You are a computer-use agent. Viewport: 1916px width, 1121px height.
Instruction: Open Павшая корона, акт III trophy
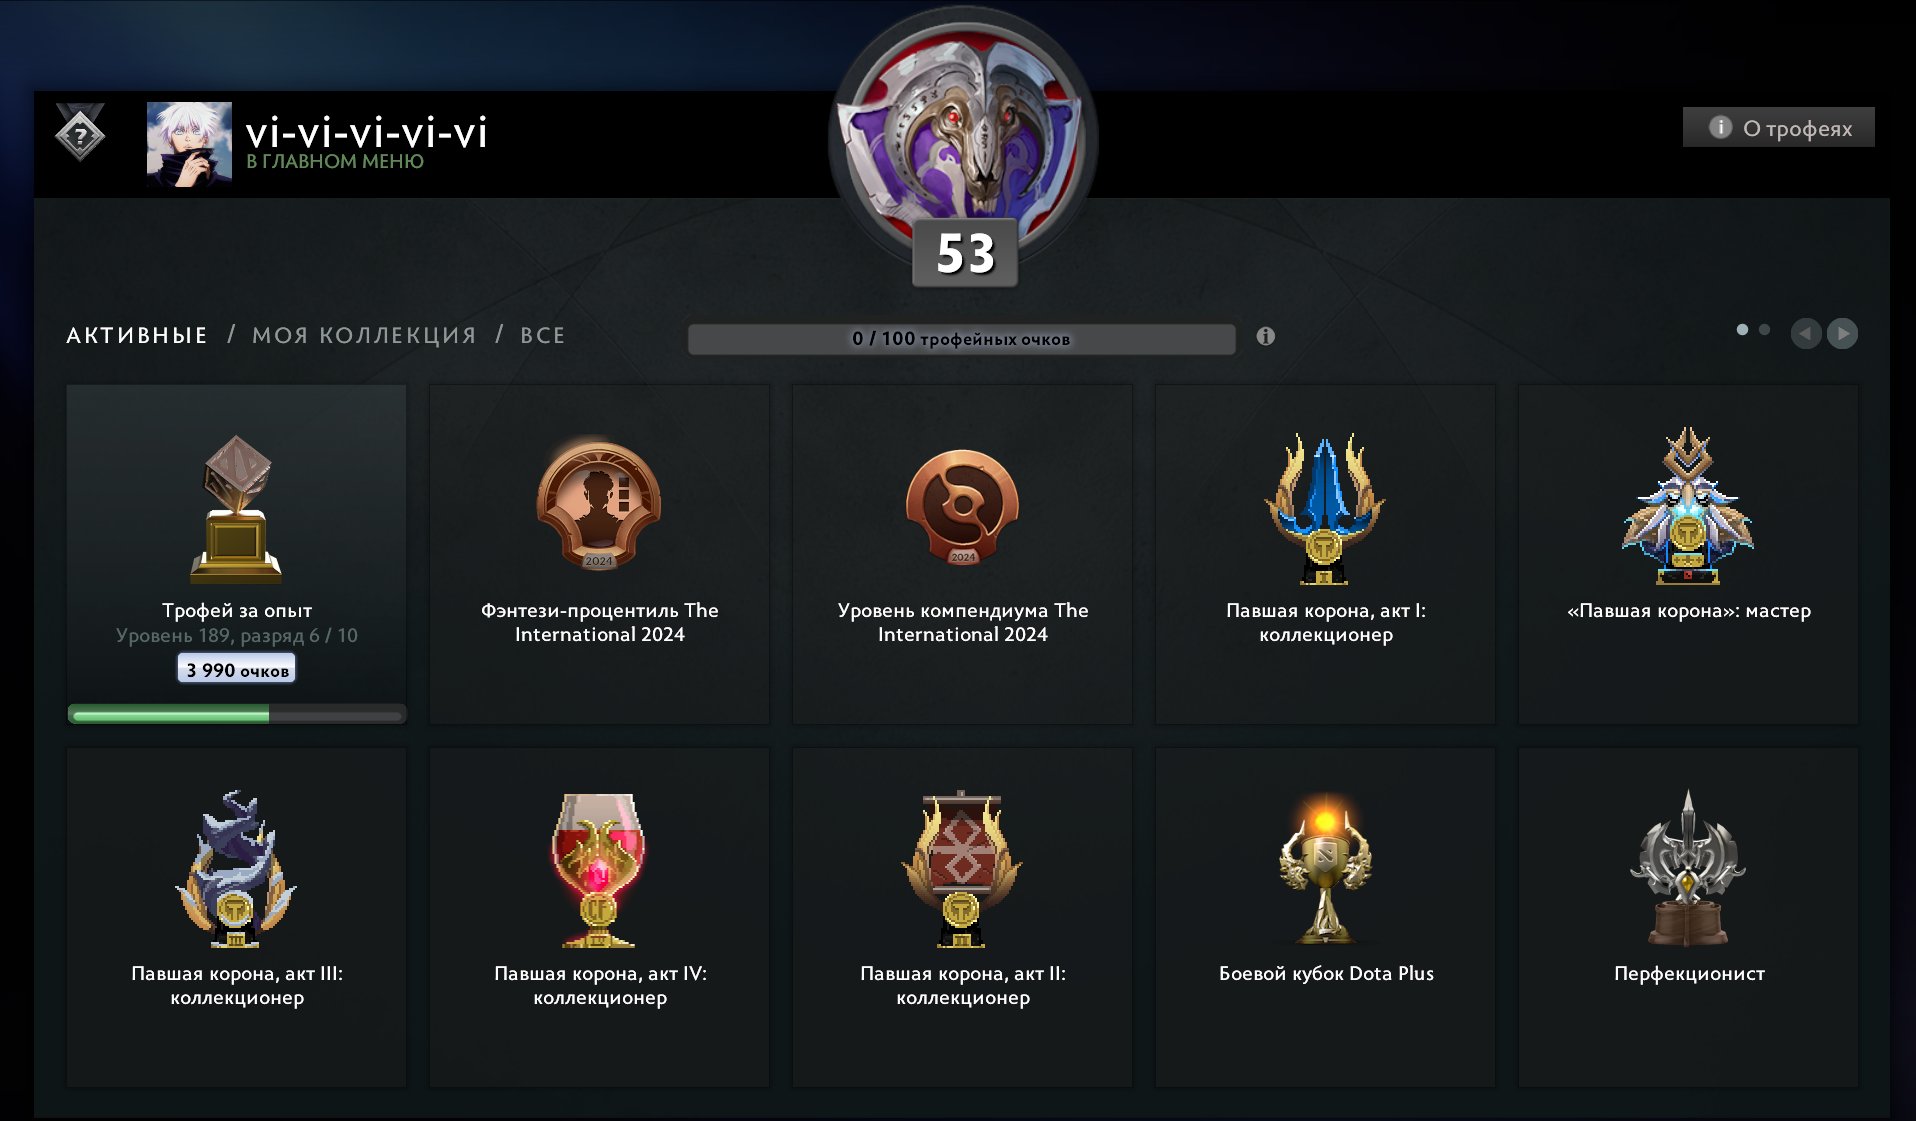236,917
